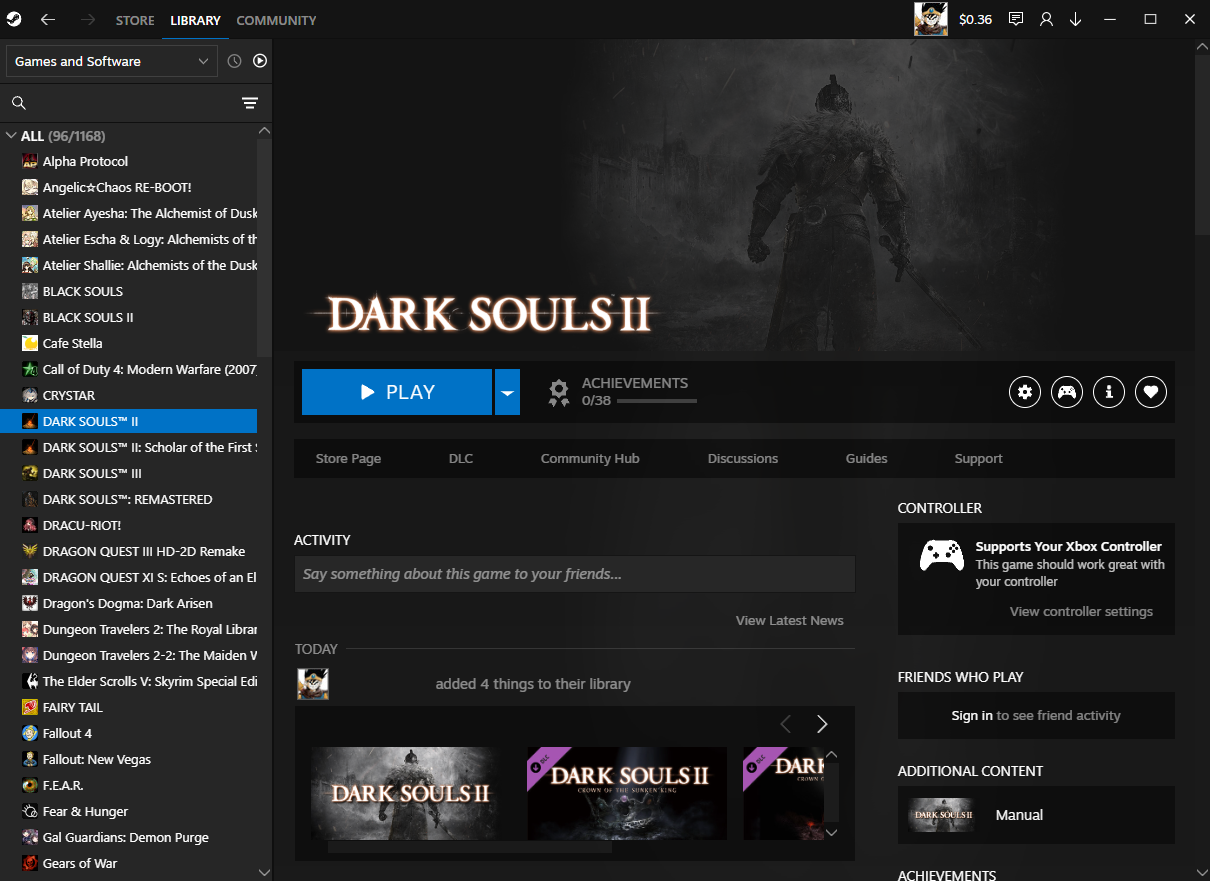This screenshot has width=1210, height=881.
Task: Open the STORE tab
Action: 135,20
